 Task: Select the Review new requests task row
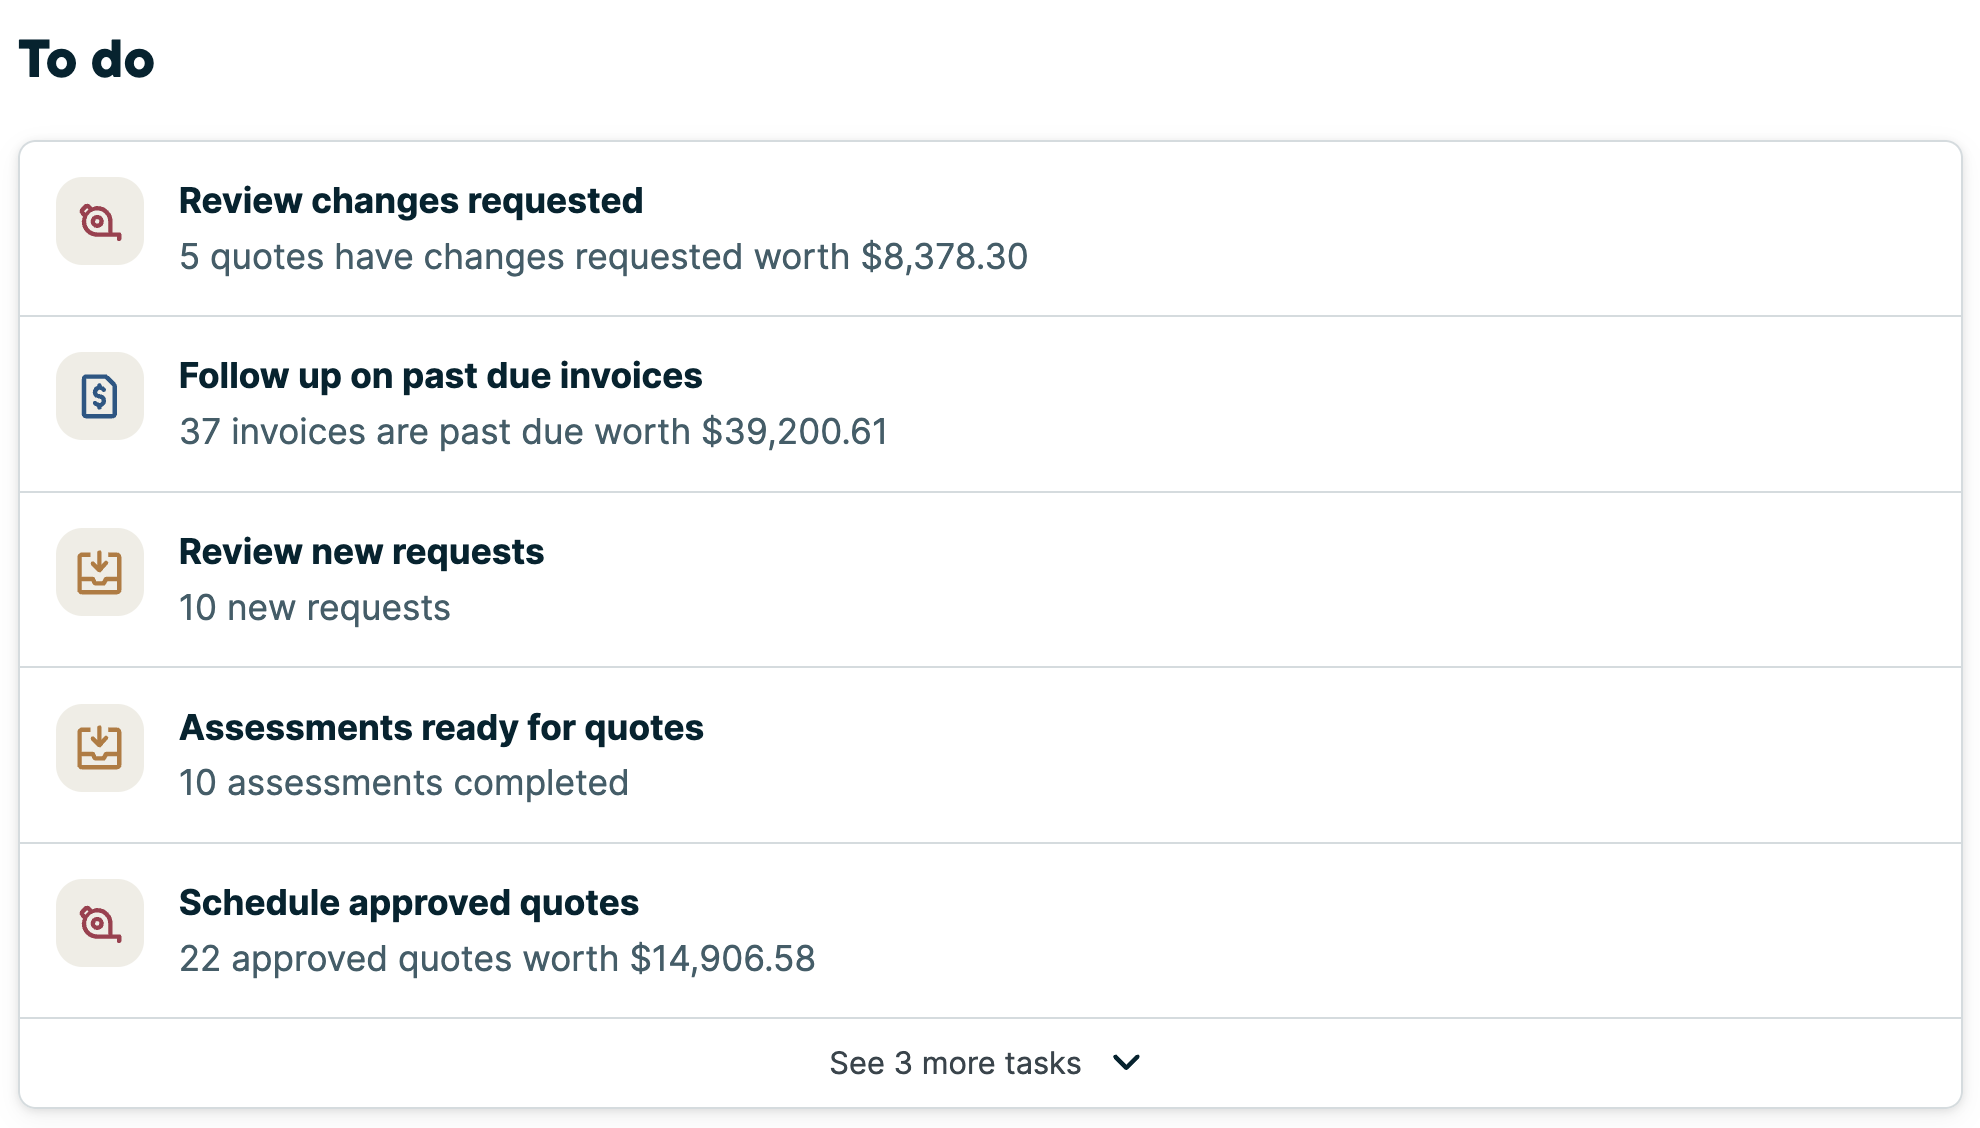(x=361, y=551)
